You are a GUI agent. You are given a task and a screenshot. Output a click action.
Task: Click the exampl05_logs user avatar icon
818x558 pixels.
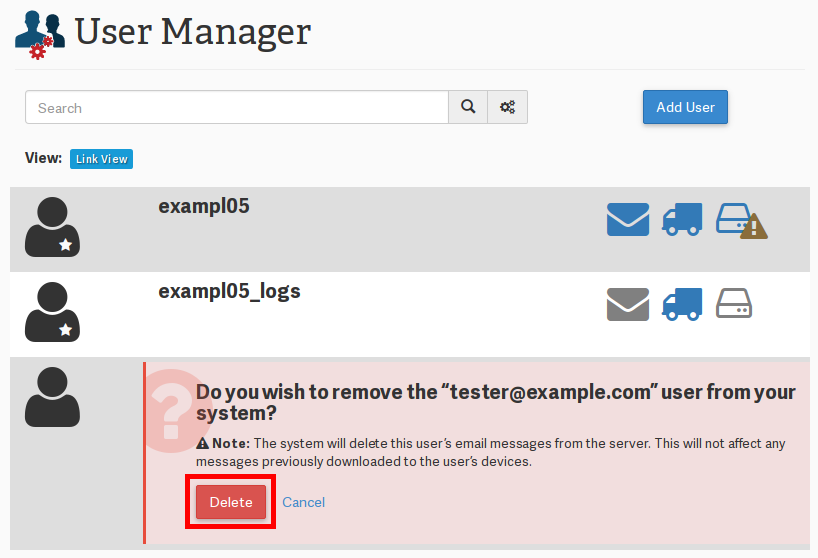click(52, 312)
